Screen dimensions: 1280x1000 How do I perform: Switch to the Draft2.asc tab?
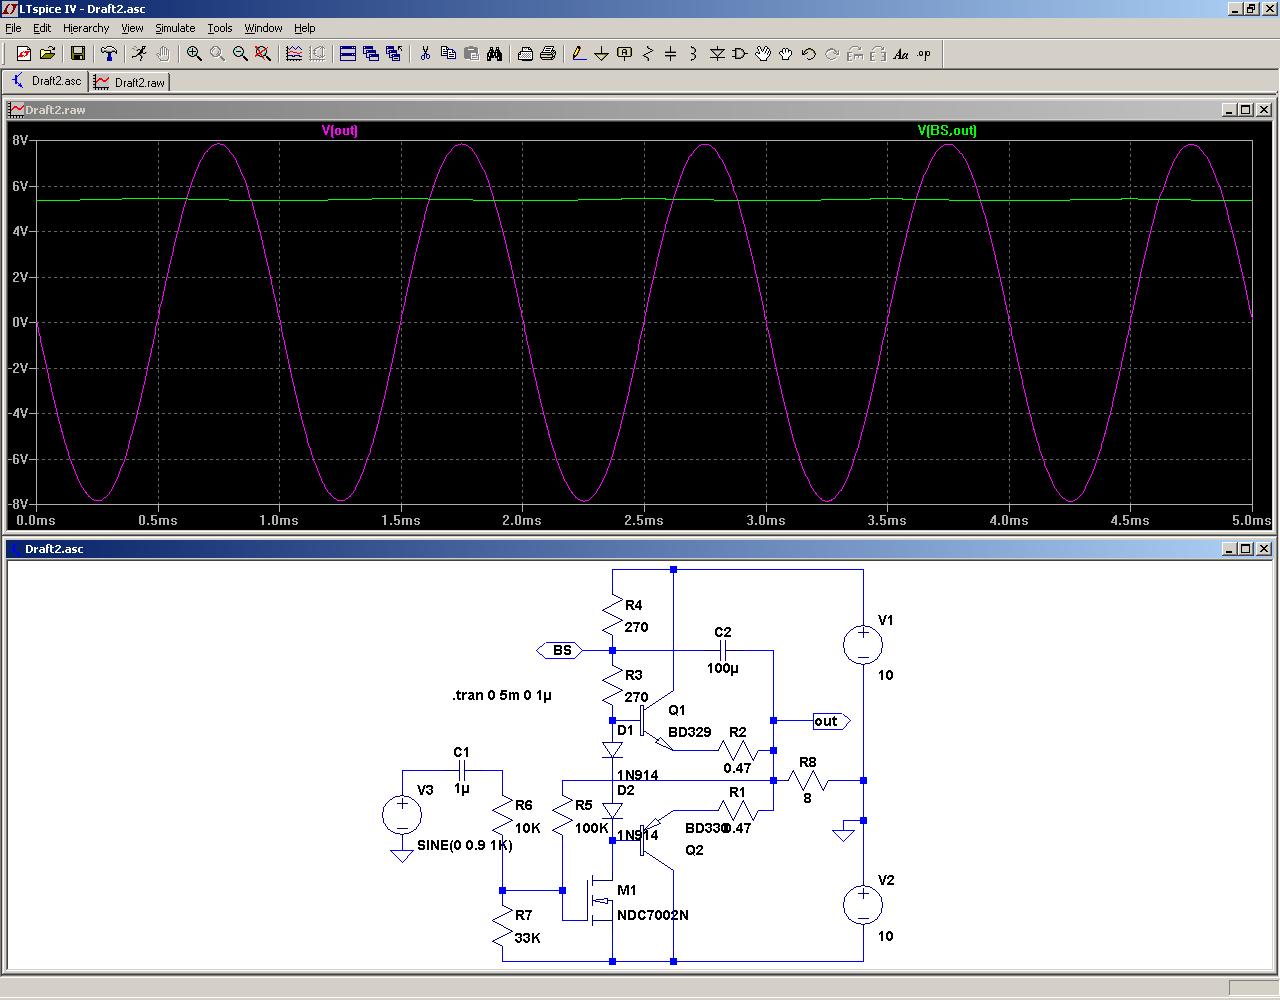(x=46, y=81)
